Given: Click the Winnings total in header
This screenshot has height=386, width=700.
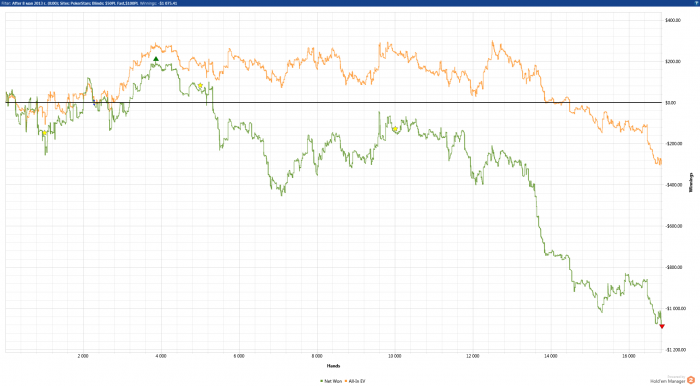Looking at the screenshot, I should pos(159,3).
